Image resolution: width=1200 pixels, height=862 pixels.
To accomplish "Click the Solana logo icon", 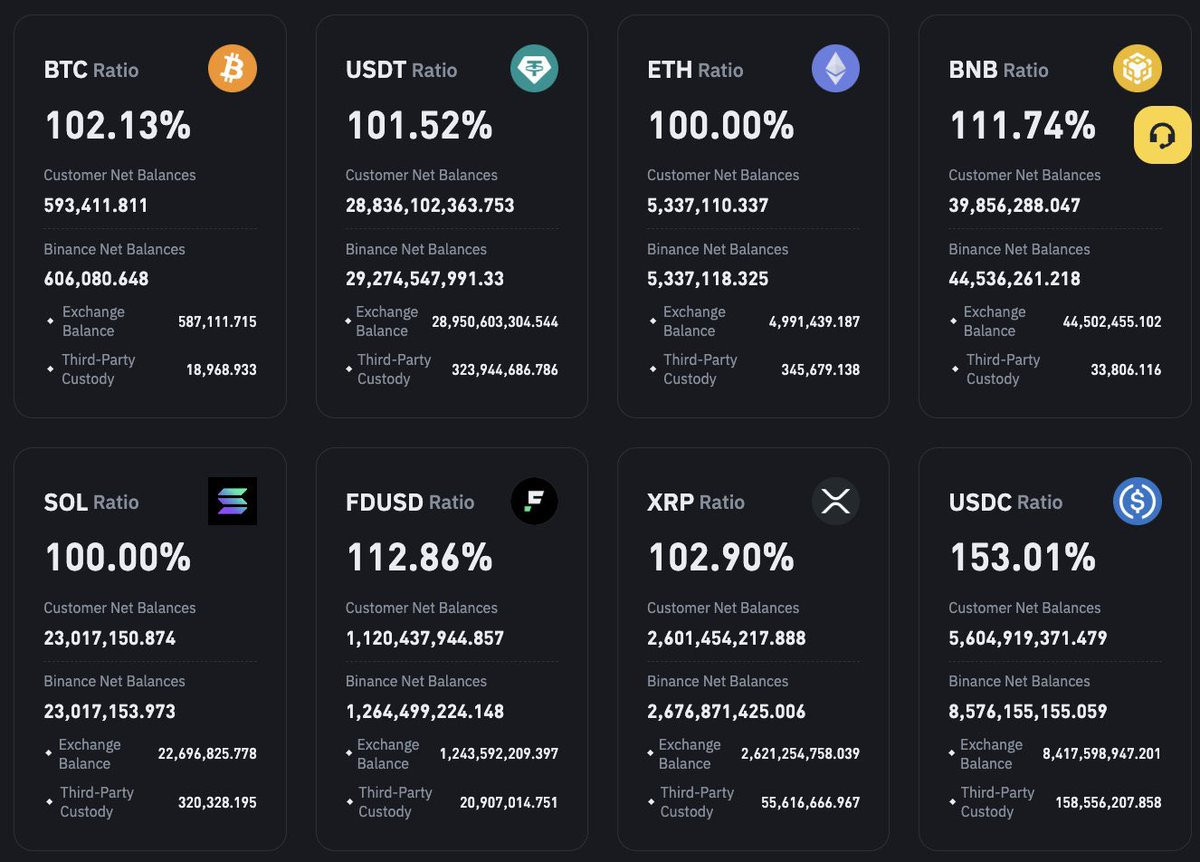I will click(232, 501).
